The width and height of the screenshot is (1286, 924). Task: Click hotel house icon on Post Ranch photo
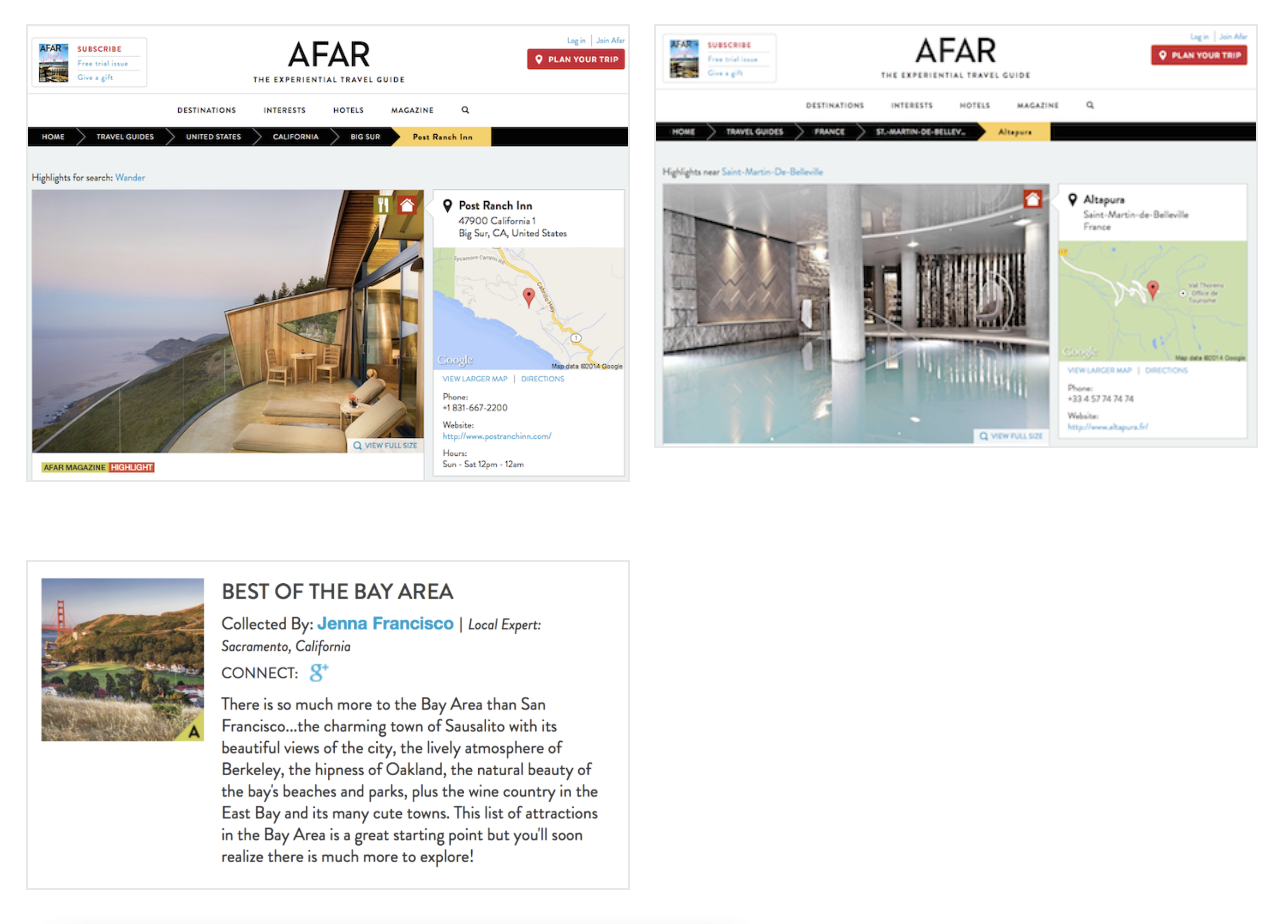[x=406, y=205]
